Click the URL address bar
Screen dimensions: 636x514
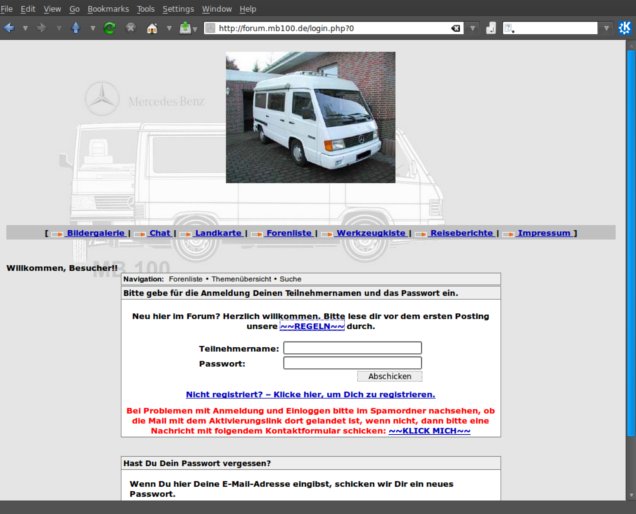pyautogui.click(x=333, y=28)
